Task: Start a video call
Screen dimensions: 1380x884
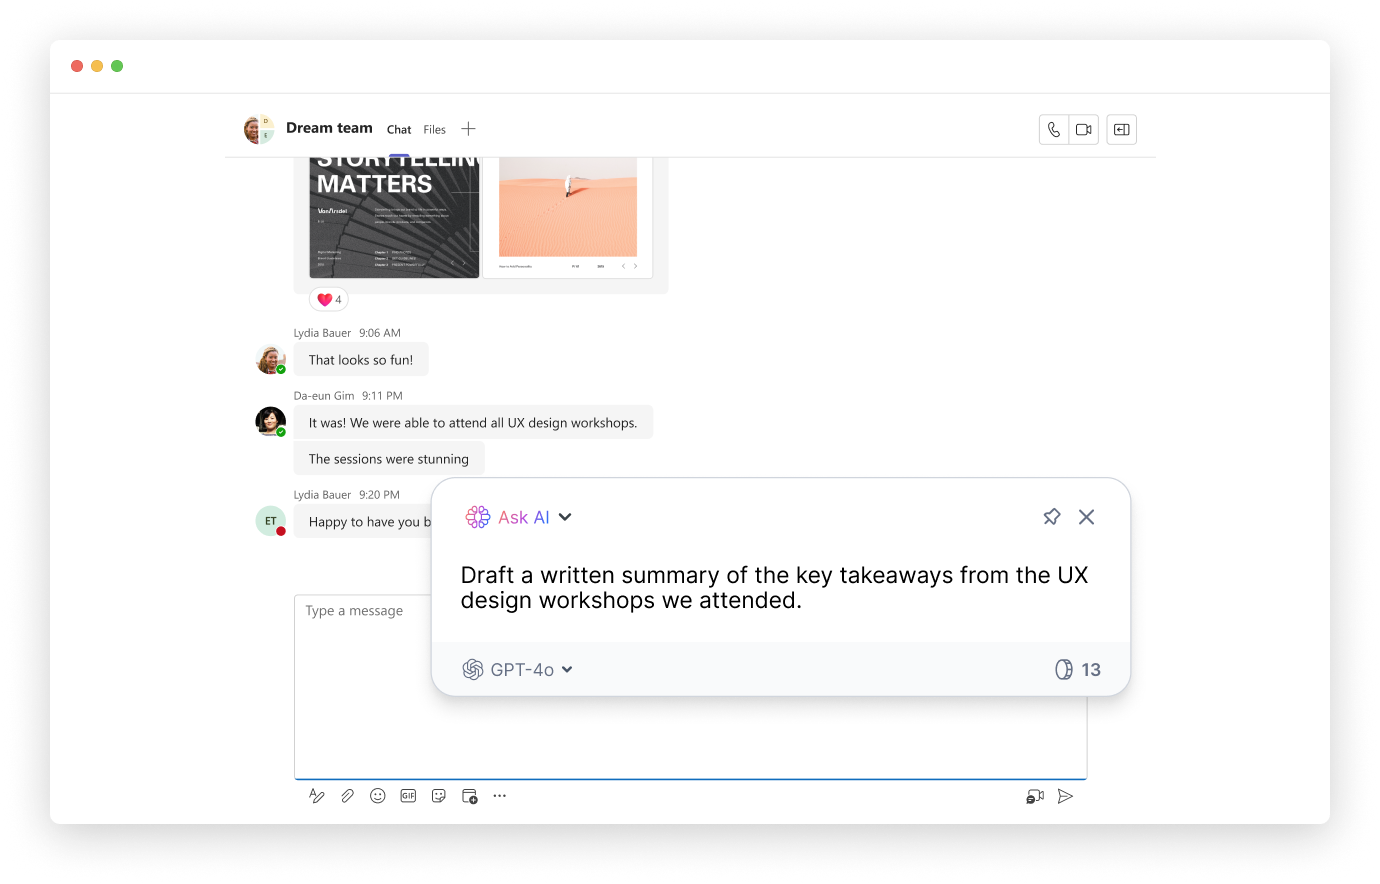Action: click(1084, 130)
